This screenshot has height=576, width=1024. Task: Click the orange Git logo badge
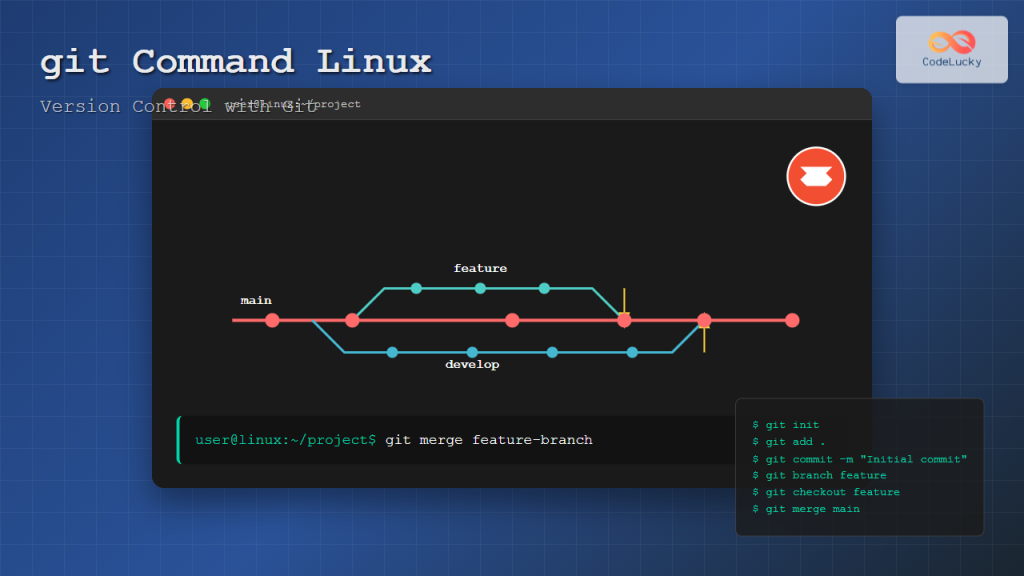tap(816, 176)
